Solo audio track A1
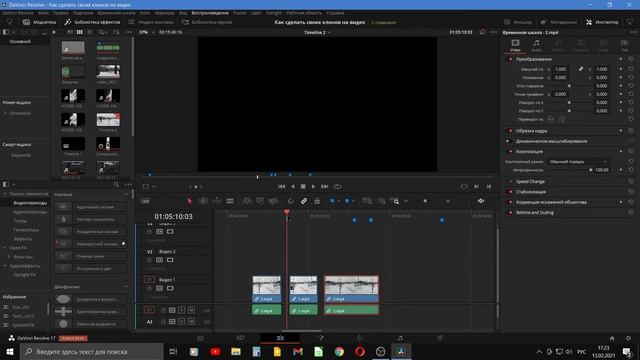Image resolution: width=640 pixels, height=360 pixels. 182,310
